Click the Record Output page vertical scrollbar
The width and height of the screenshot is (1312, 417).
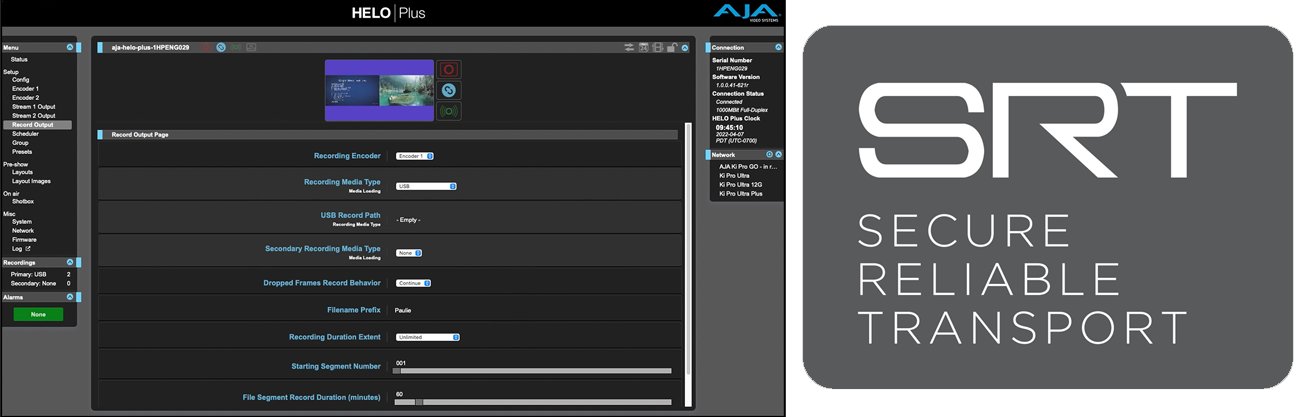click(688, 264)
